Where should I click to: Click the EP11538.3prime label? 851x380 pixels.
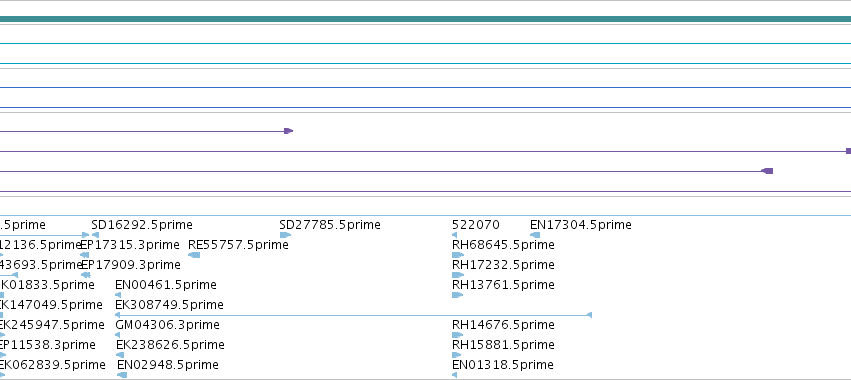point(47,345)
